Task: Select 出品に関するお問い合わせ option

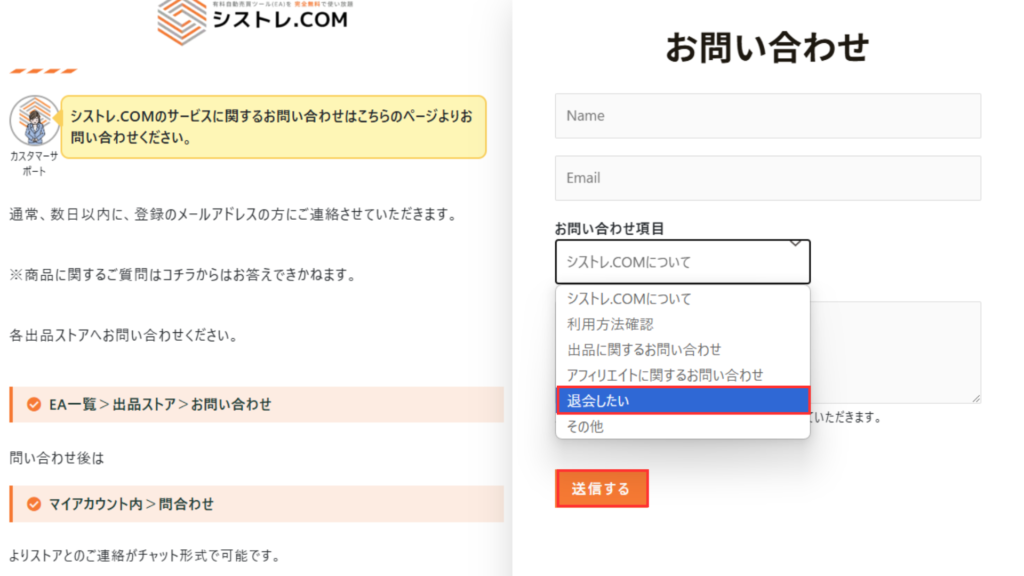Action: 682,349
